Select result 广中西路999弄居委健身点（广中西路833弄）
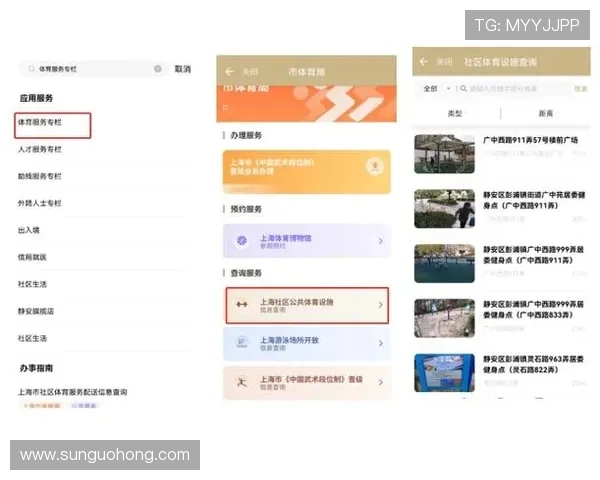The height and width of the screenshot is (480, 600). click(x=533, y=310)
